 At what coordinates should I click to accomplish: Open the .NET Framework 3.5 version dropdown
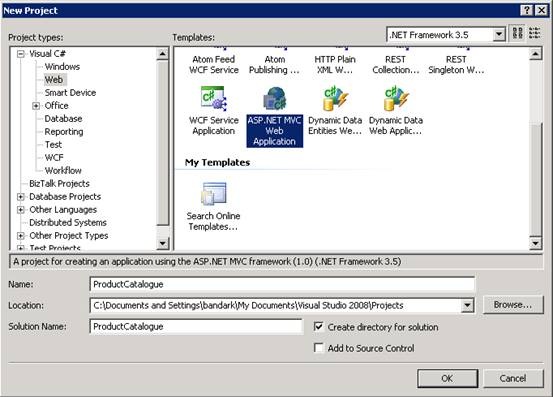499,35
